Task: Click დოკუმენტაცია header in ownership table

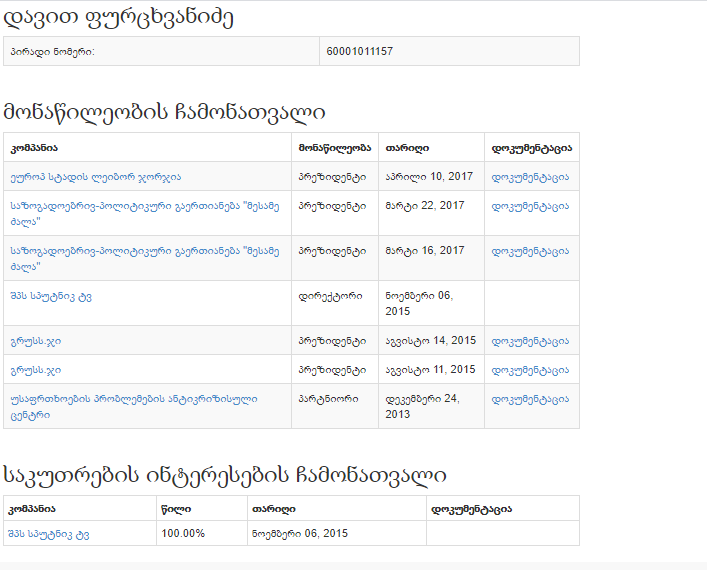Action: tap(472, 509)
